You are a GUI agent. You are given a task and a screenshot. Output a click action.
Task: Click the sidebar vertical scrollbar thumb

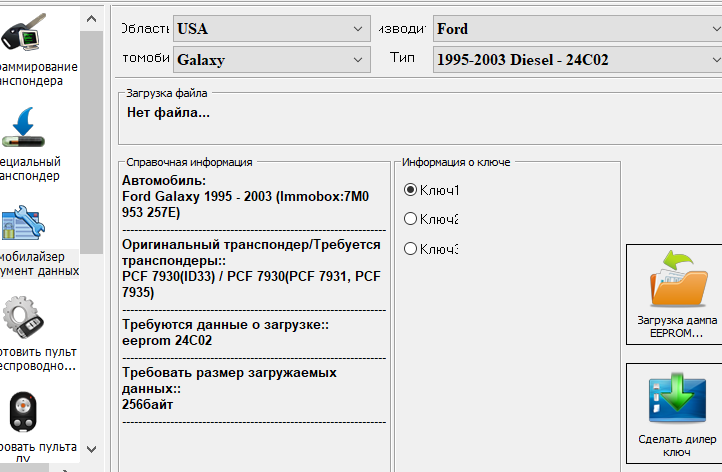(x=92, y=142)
